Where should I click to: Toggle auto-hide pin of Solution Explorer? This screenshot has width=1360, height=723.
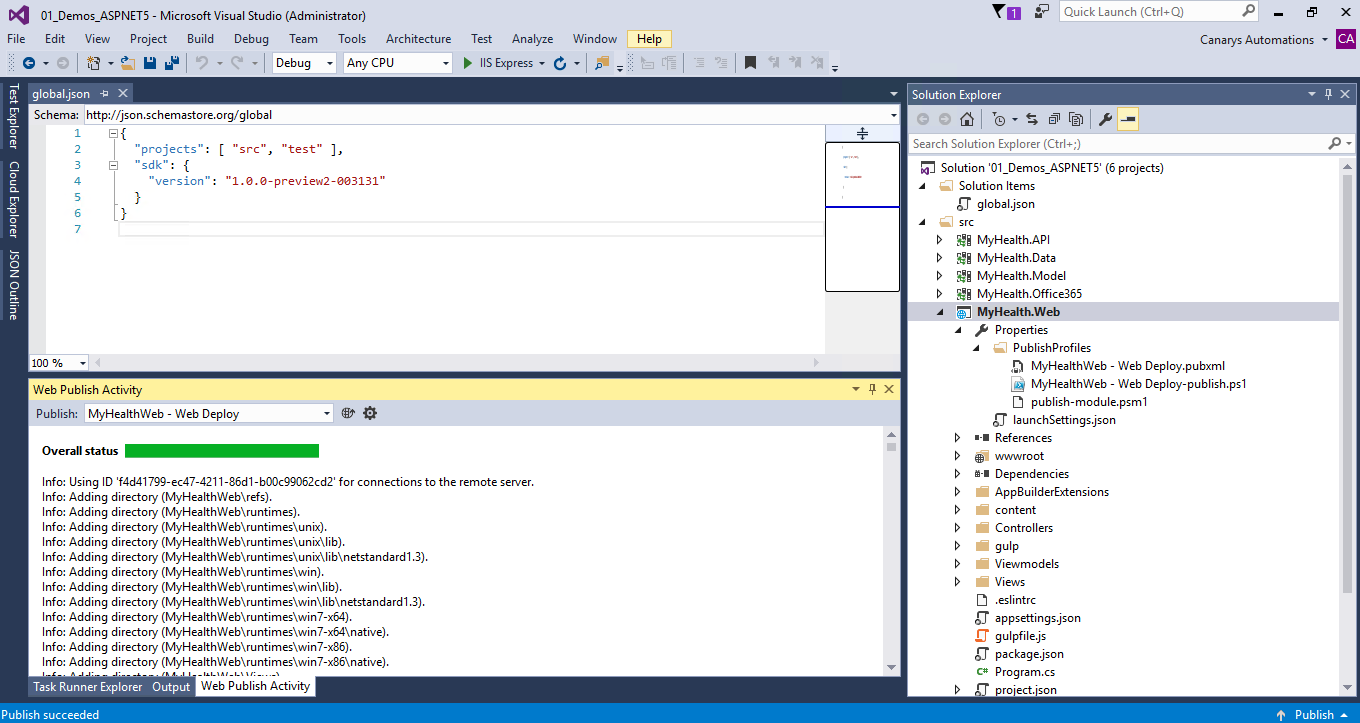1328,94
